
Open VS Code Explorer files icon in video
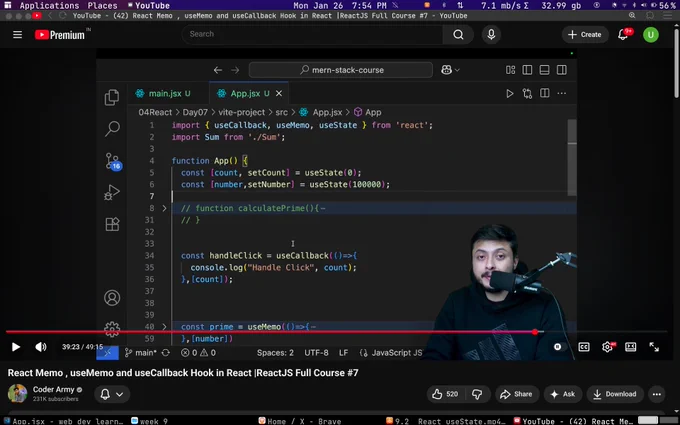point(112,98)
